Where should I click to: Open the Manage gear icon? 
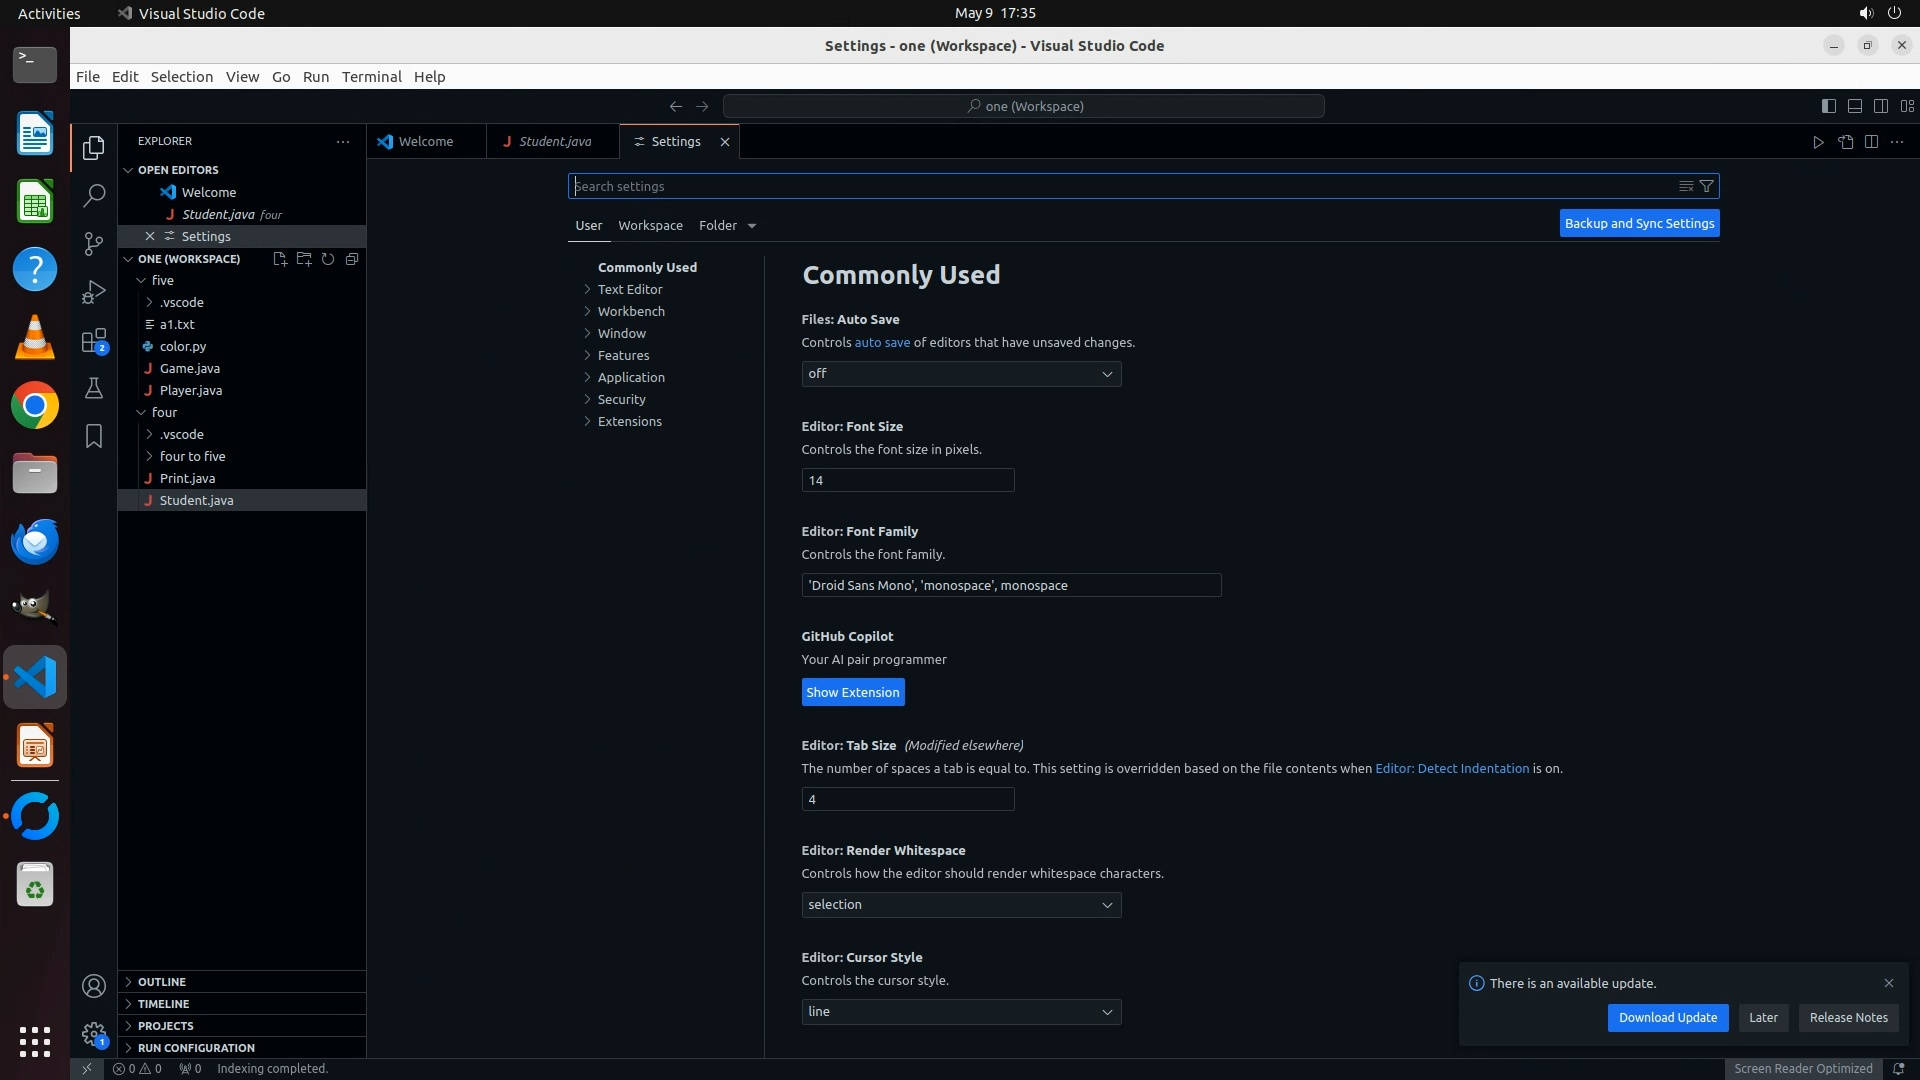94,1033
